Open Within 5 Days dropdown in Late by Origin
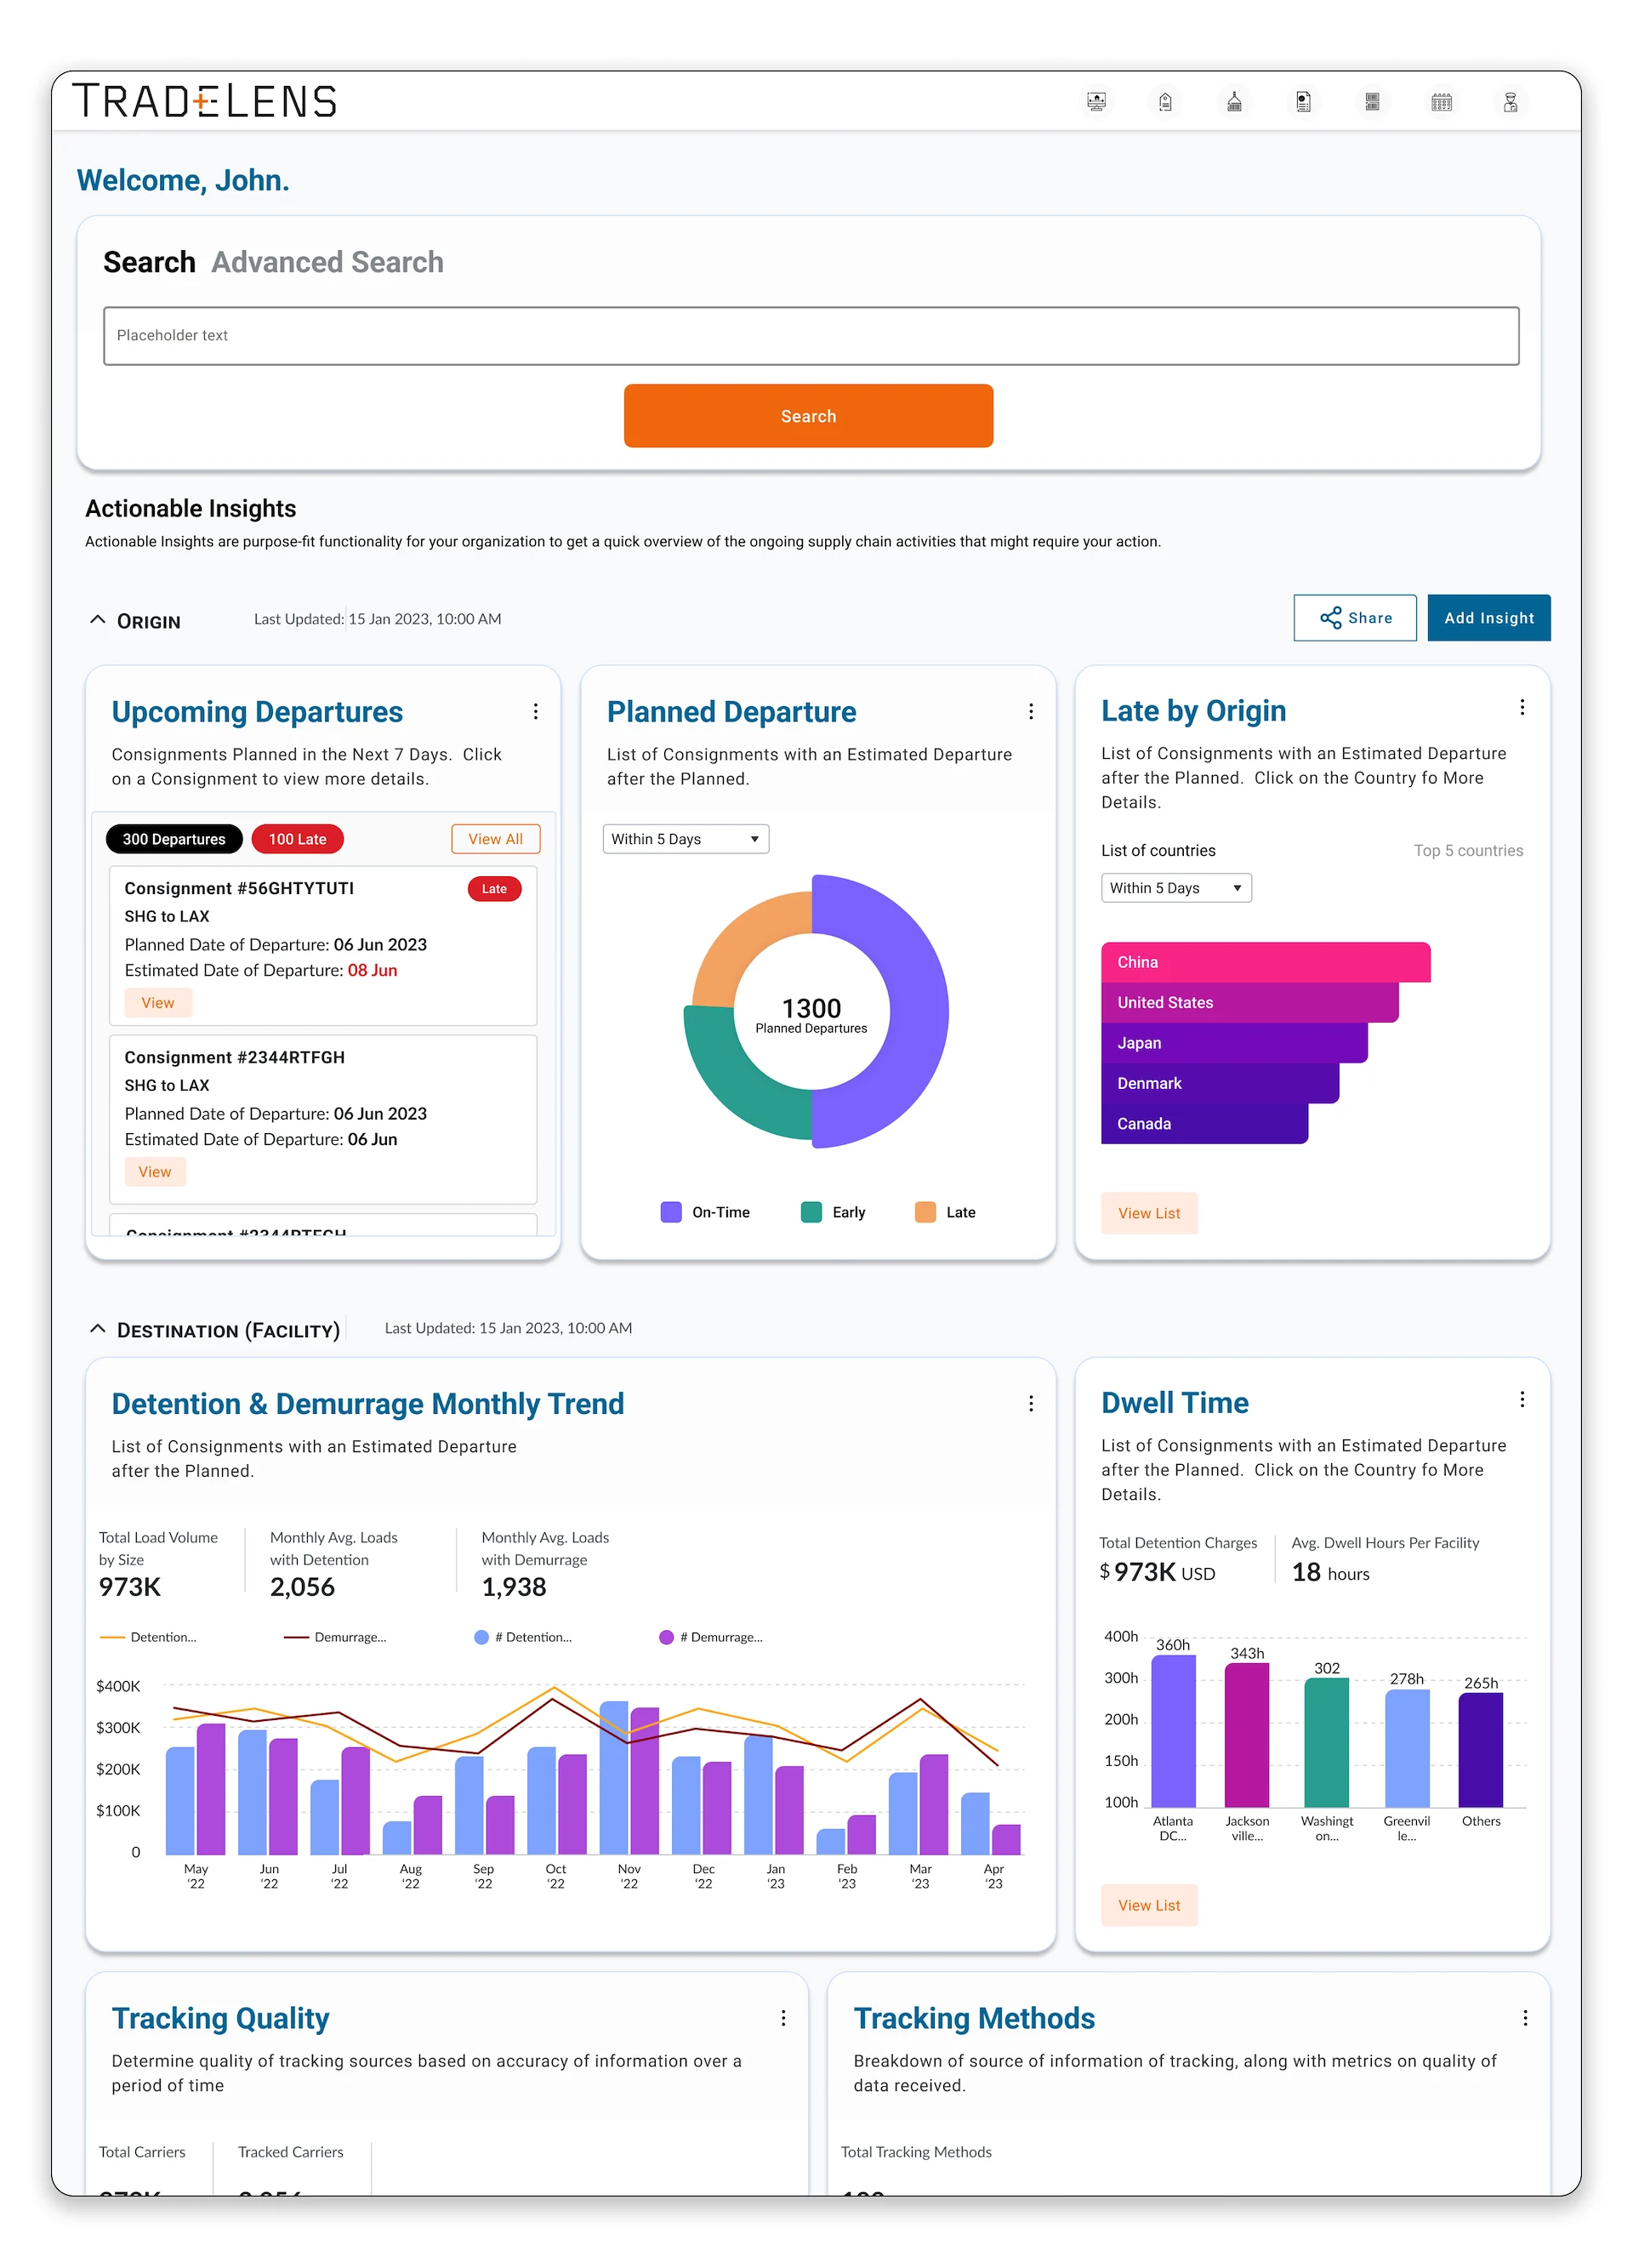 pyautogui.click(x=1176, y=888)
